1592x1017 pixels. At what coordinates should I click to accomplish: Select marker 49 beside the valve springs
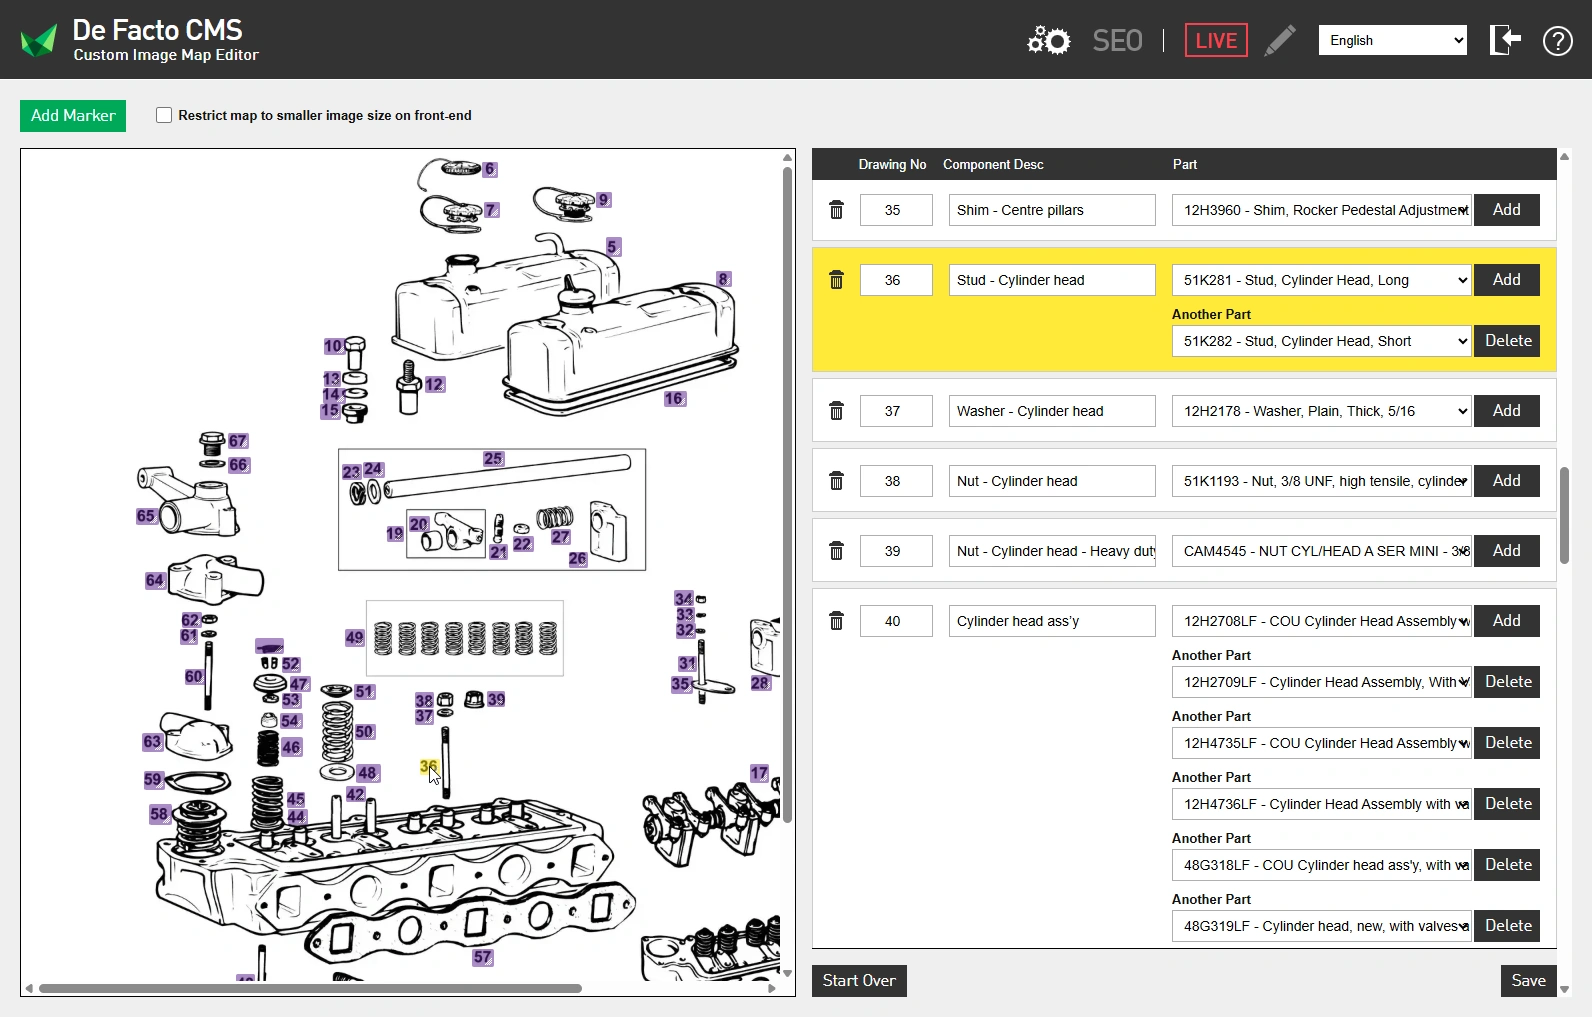(354, 637)
